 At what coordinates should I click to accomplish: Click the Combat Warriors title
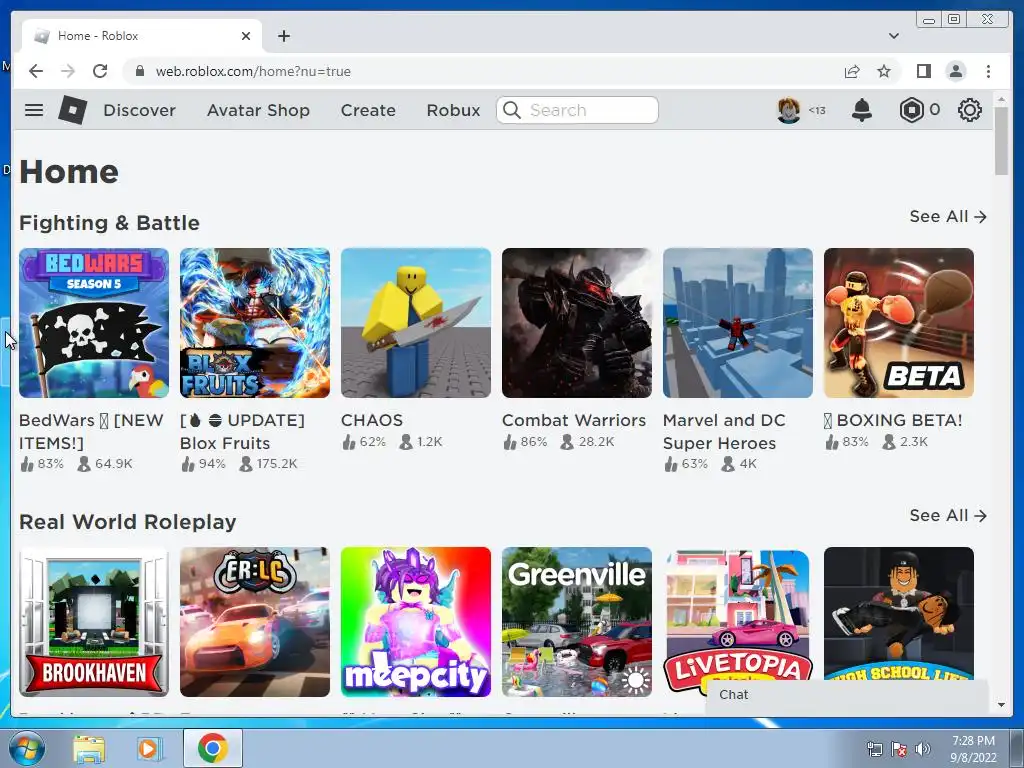[573, 420]
